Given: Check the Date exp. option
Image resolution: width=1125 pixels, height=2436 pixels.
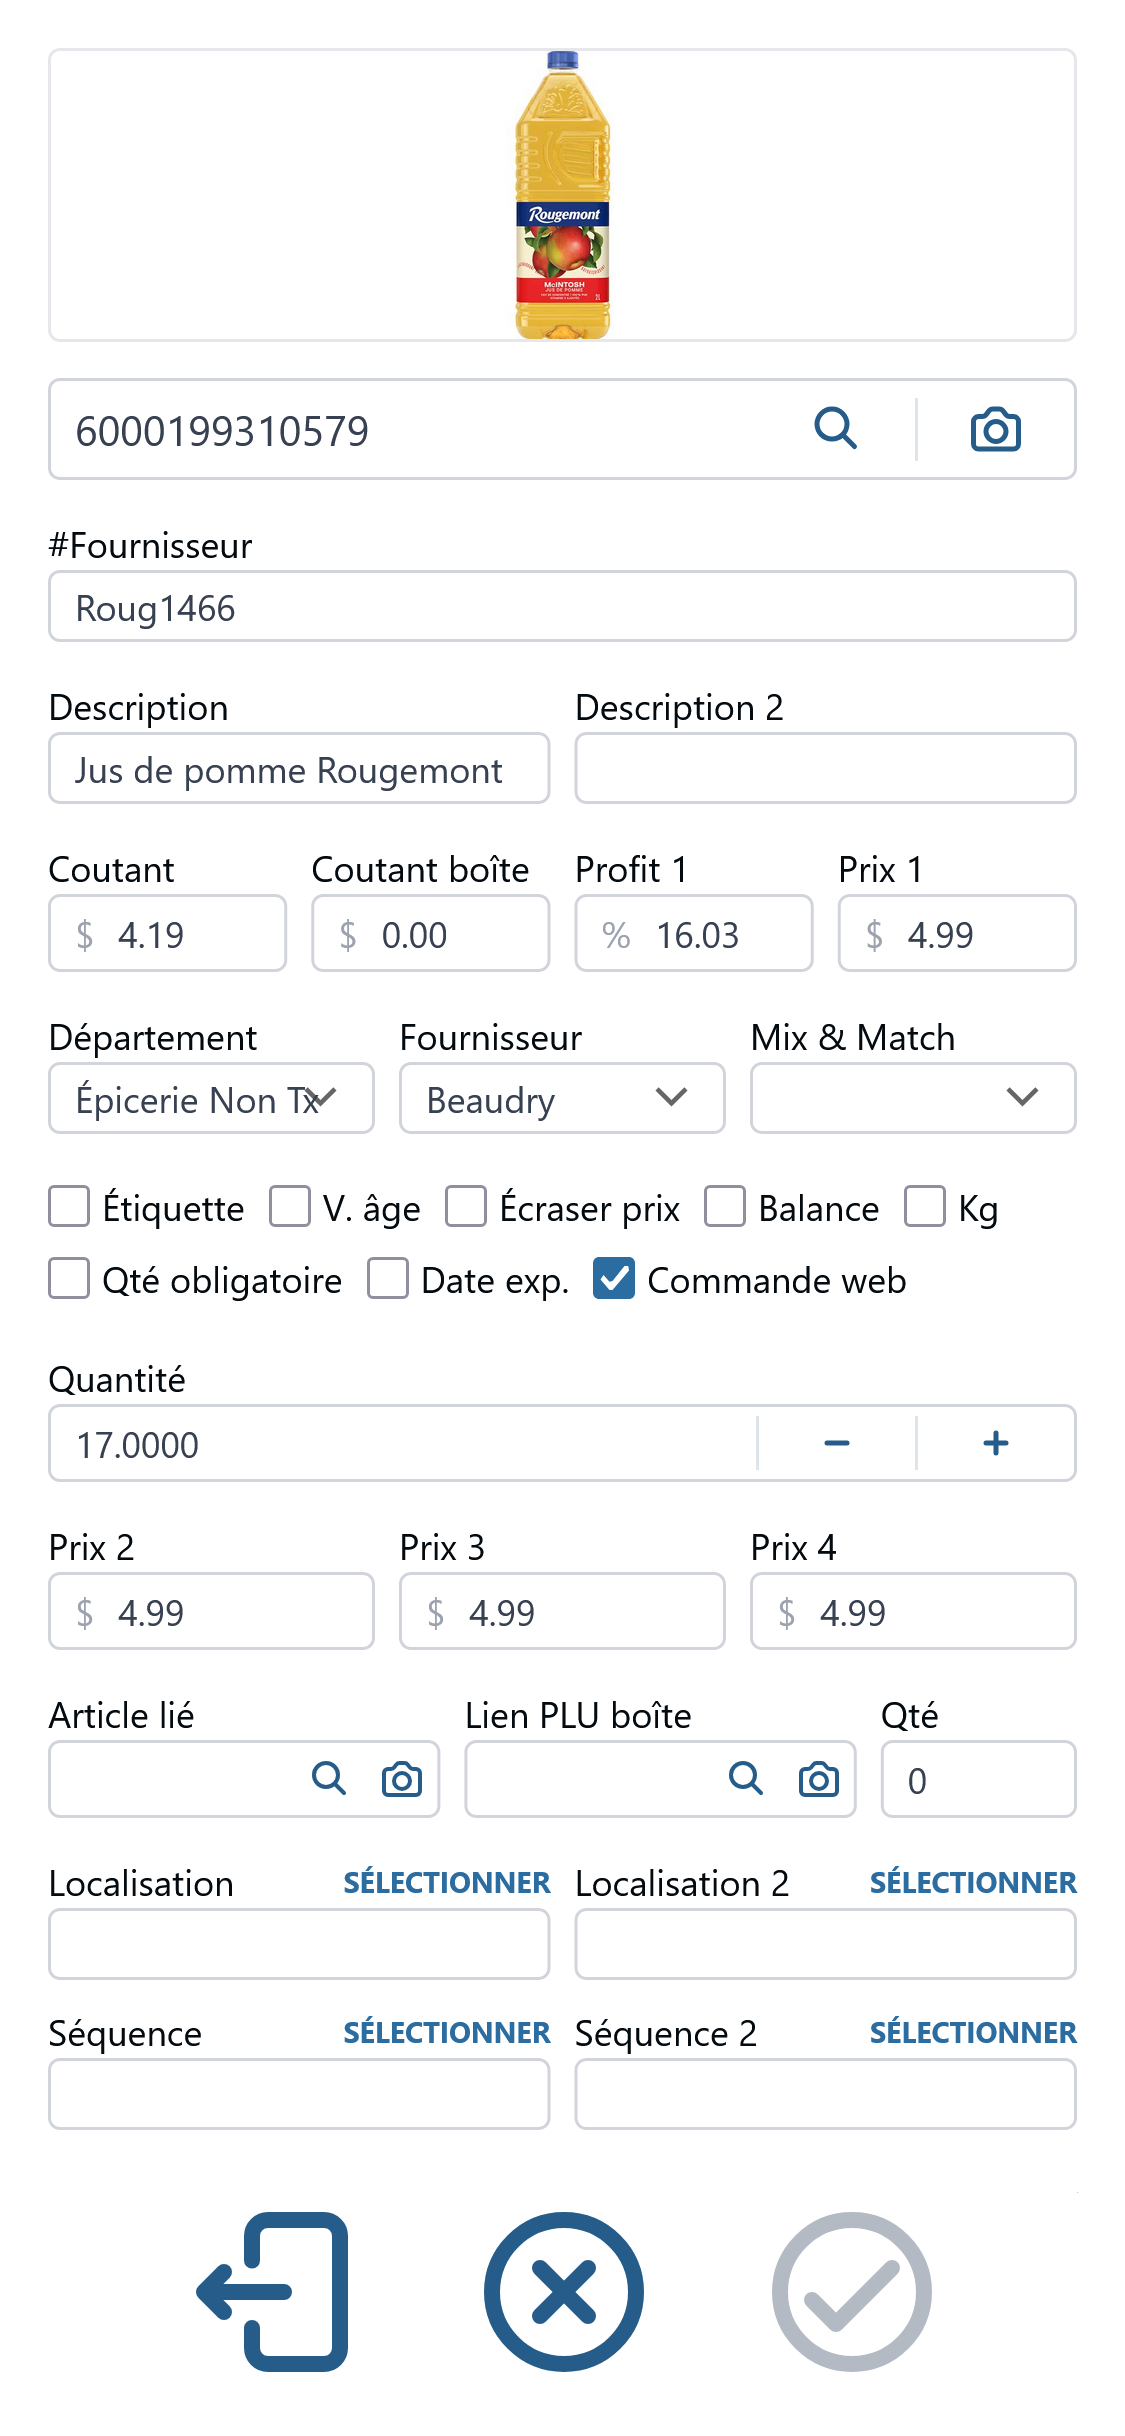Looking at the screenshot, I should [388, 1279].
